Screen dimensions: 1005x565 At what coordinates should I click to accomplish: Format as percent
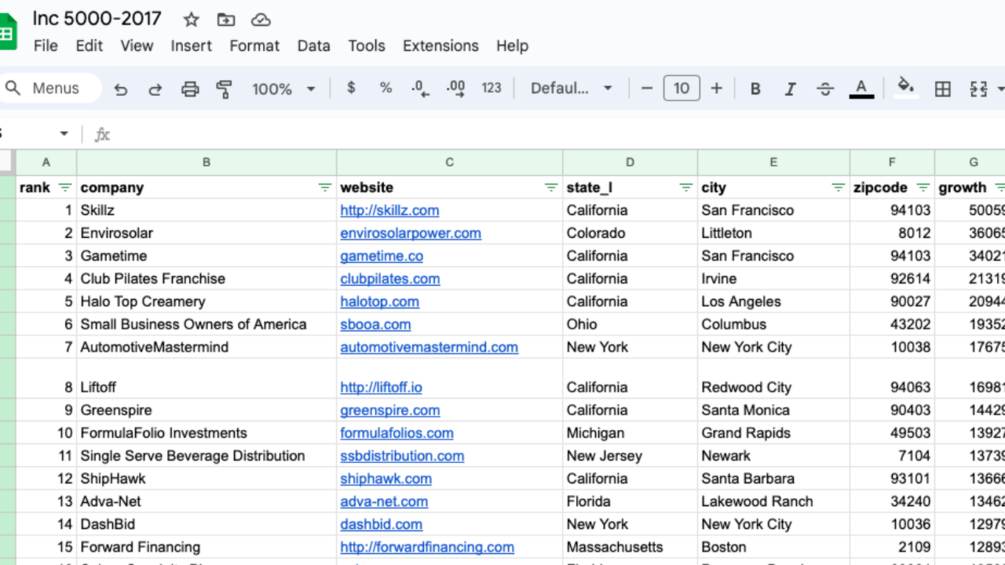tap(385, 88)
